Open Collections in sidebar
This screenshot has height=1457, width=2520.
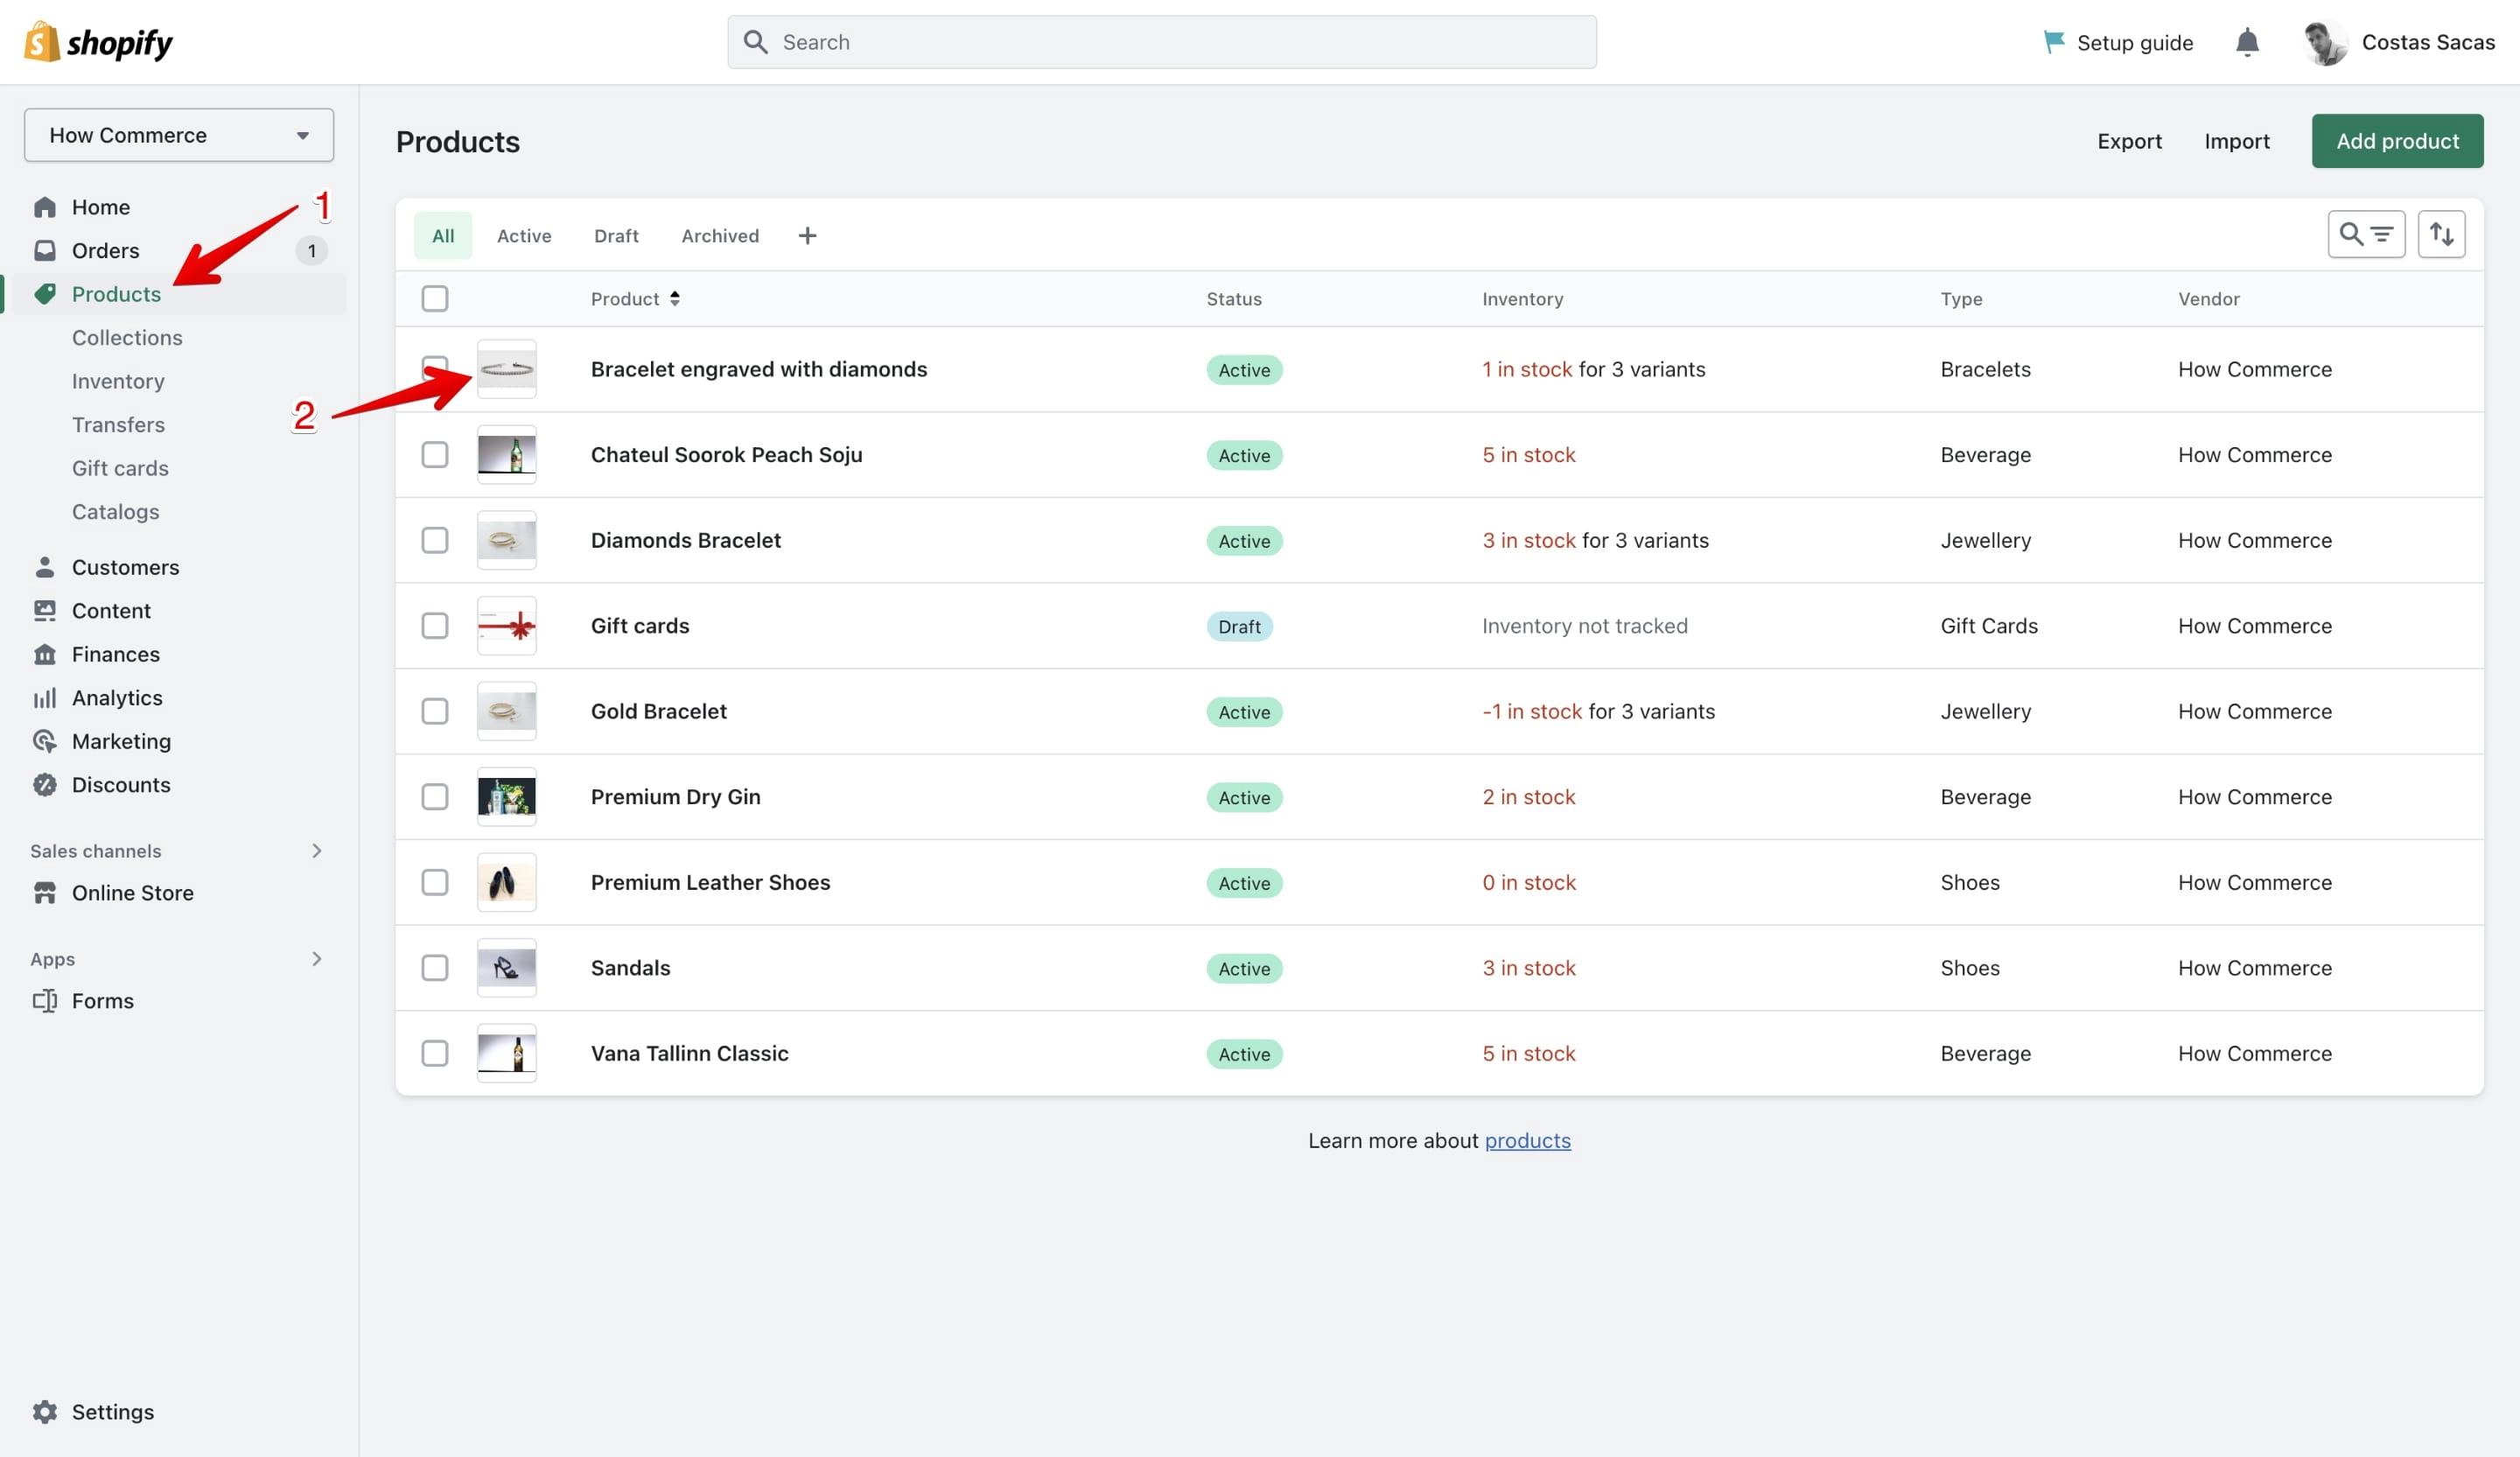coord(127,338)
